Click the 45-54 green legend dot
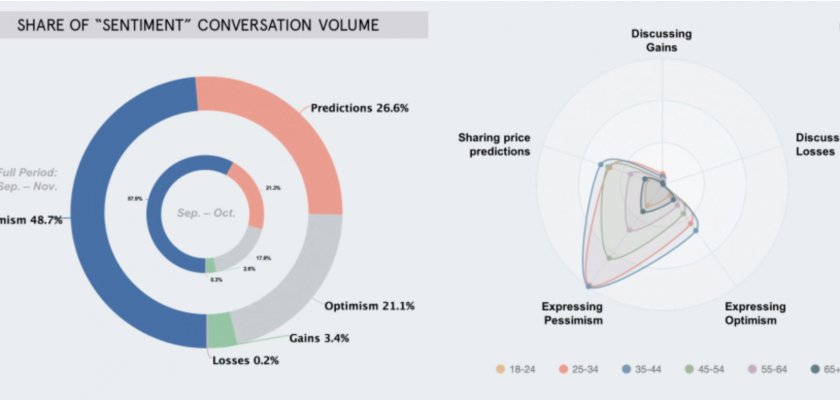 [x=690, y=369]
